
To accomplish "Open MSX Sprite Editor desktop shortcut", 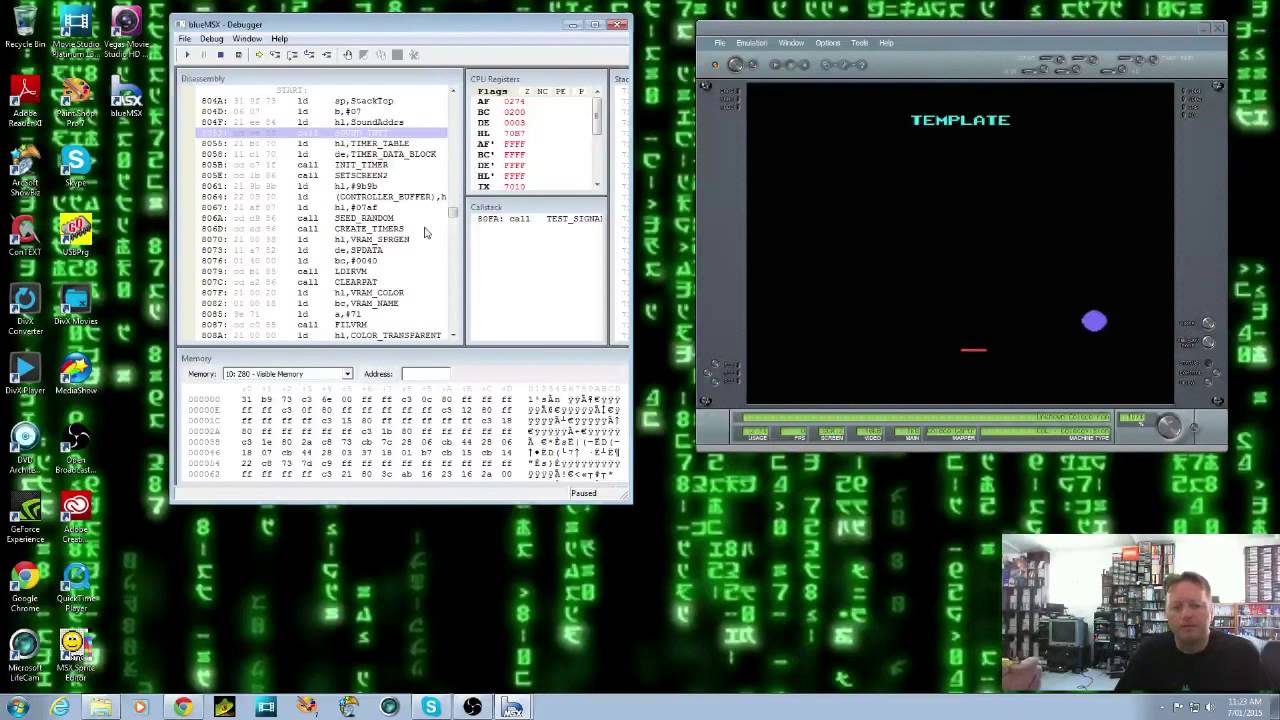I will 75,656.
